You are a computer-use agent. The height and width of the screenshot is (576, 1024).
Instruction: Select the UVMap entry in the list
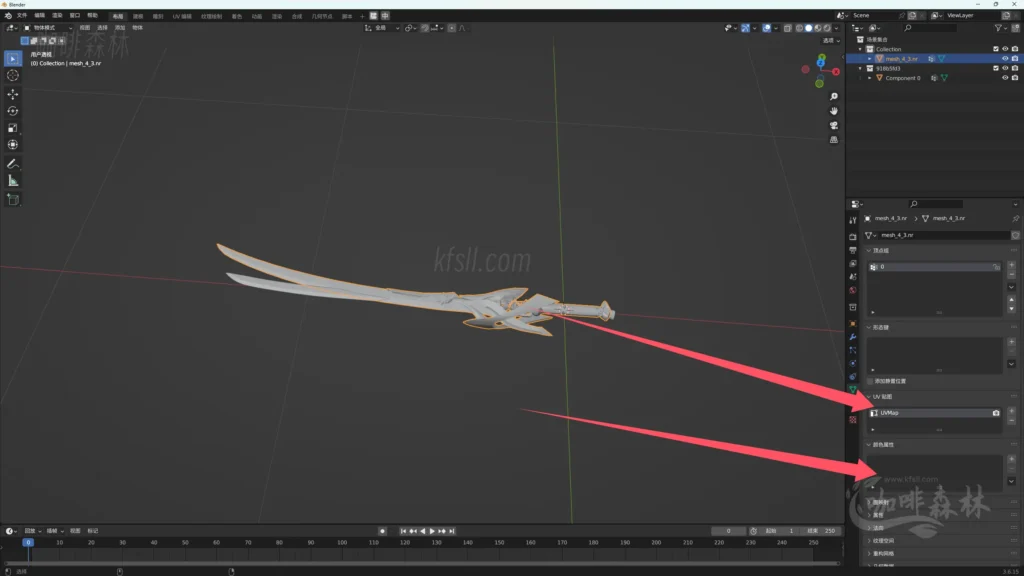(x=930, y=413)
